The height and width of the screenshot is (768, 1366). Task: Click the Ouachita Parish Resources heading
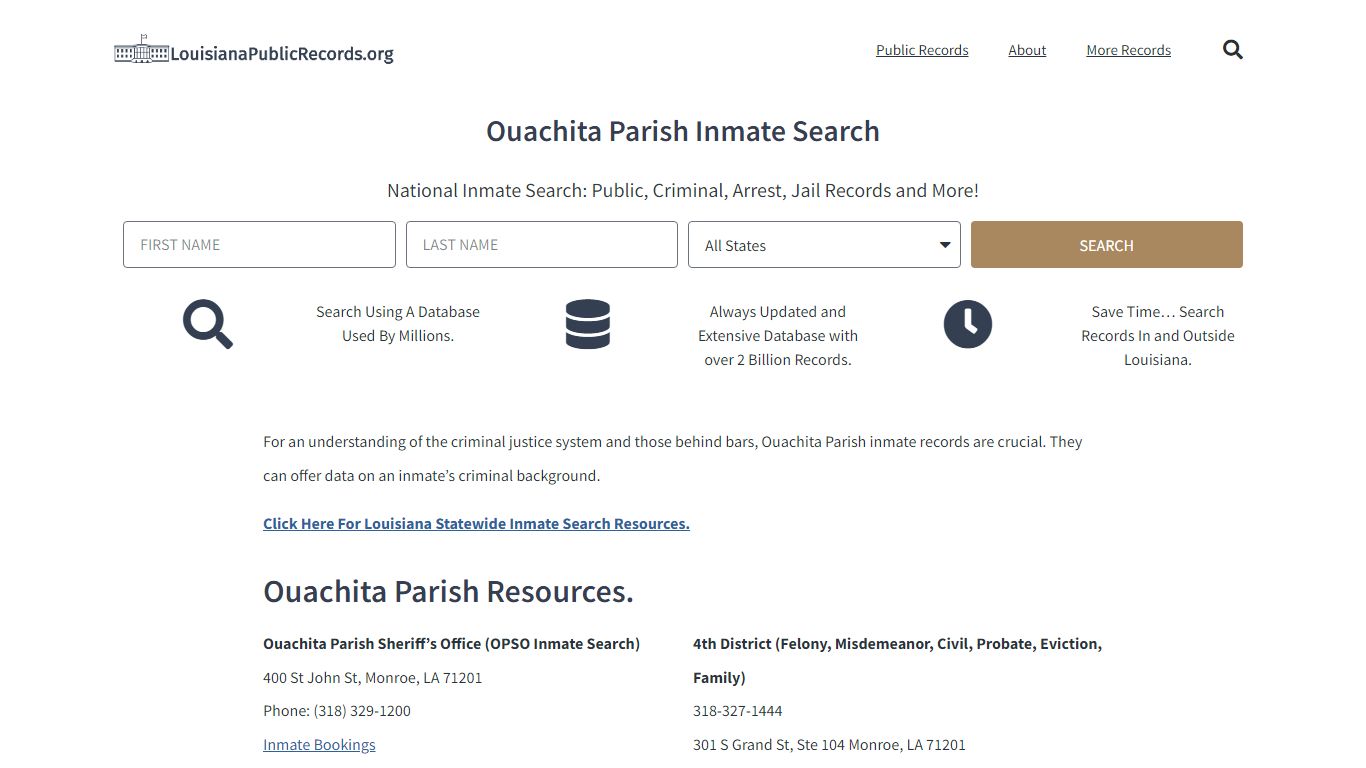(448, 591)
